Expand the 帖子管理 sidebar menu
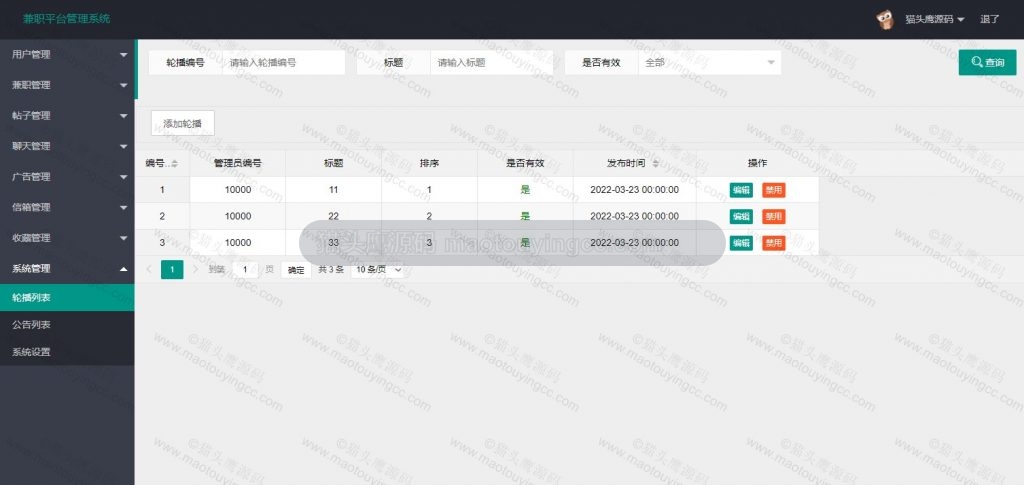1024x485 pixels. [x=67, y=116]
